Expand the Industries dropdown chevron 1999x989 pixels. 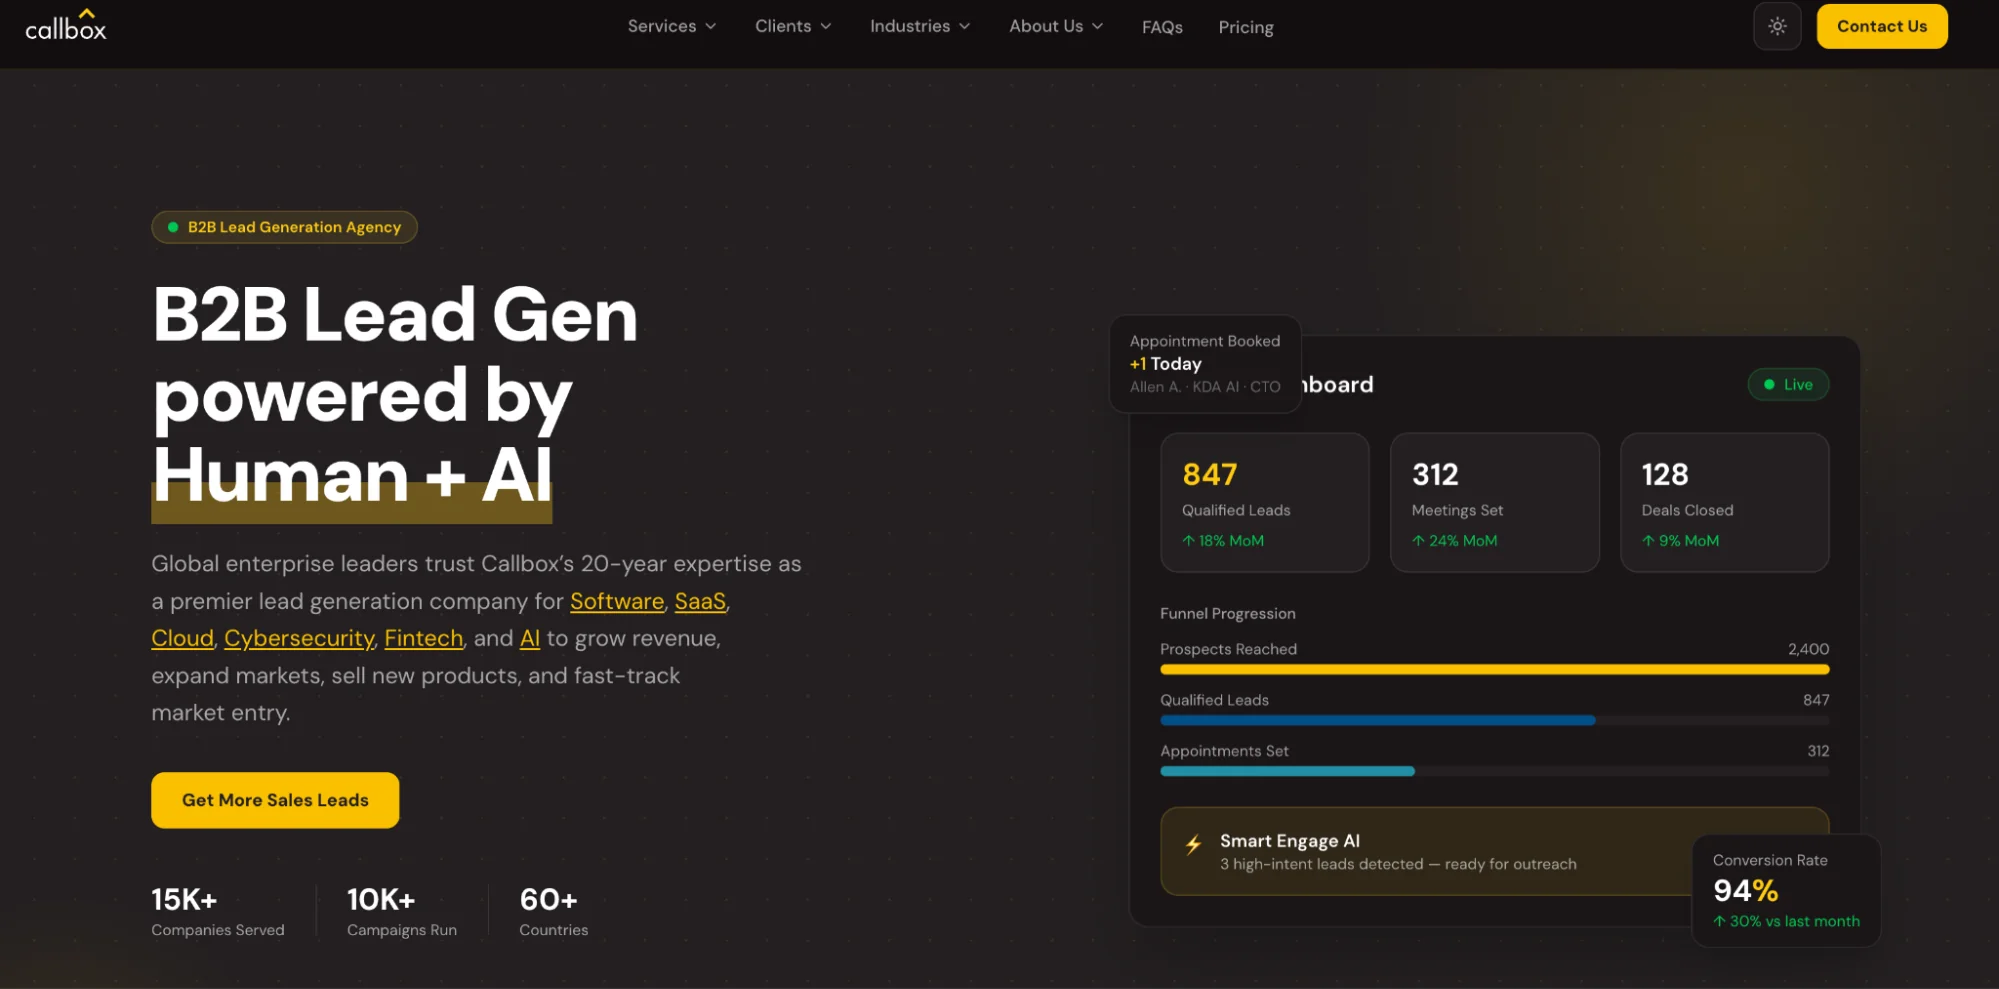tap(965, 27)
